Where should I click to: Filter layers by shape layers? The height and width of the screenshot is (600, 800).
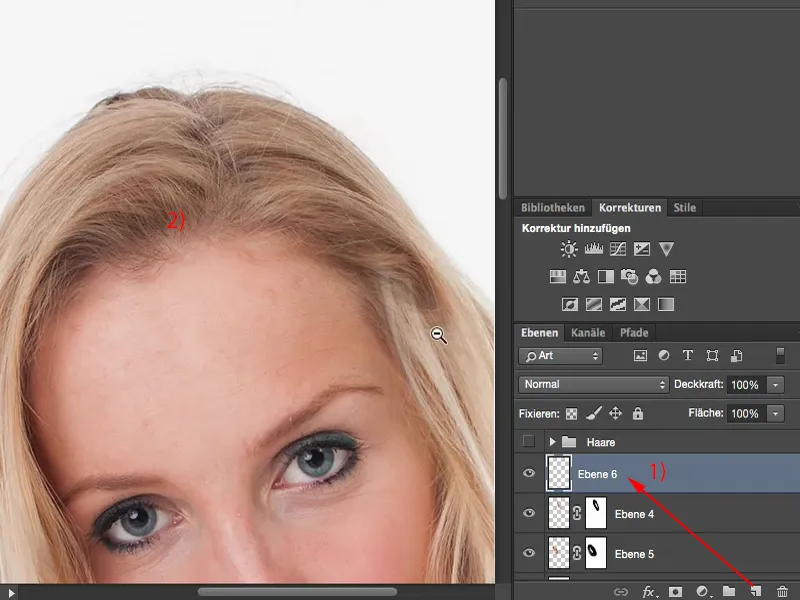712,356
